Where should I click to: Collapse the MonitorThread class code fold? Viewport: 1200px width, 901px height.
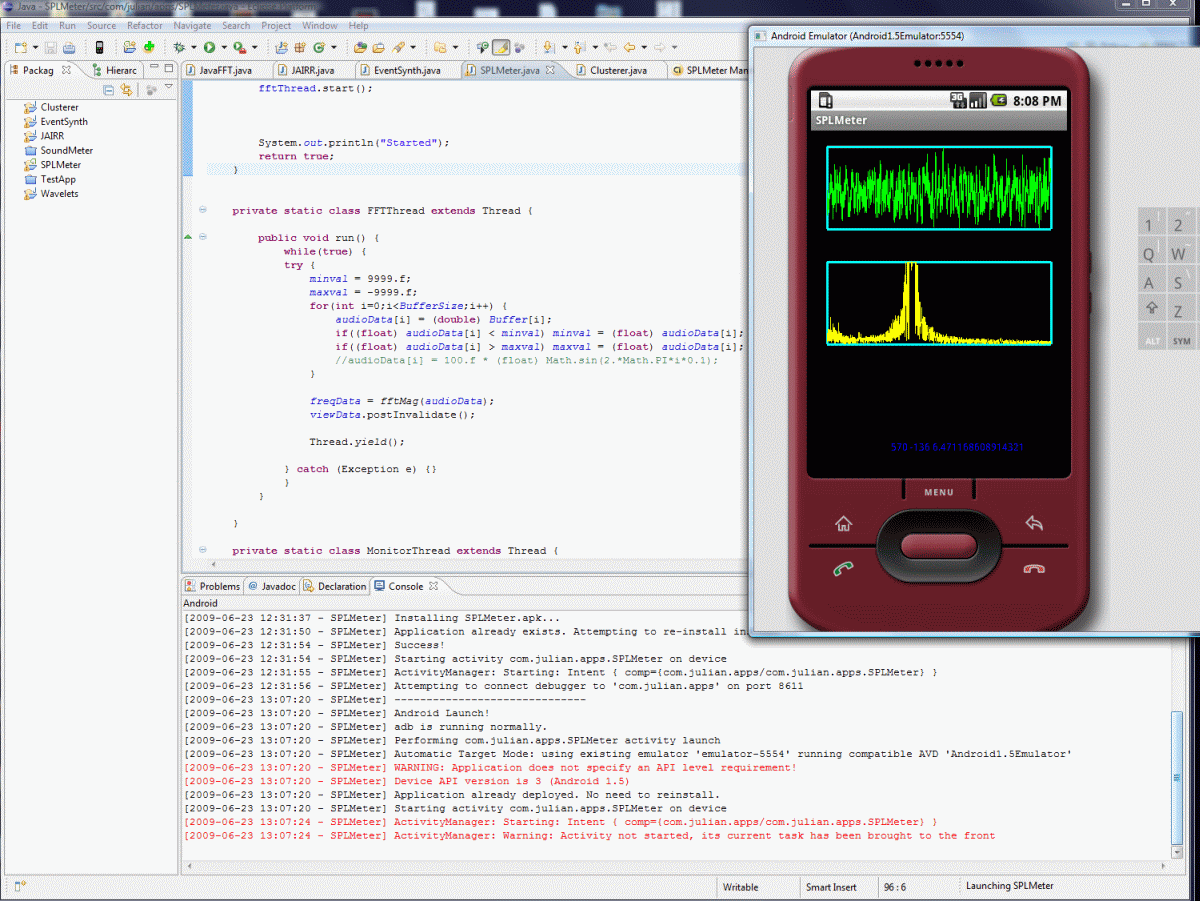pos(203,550)
